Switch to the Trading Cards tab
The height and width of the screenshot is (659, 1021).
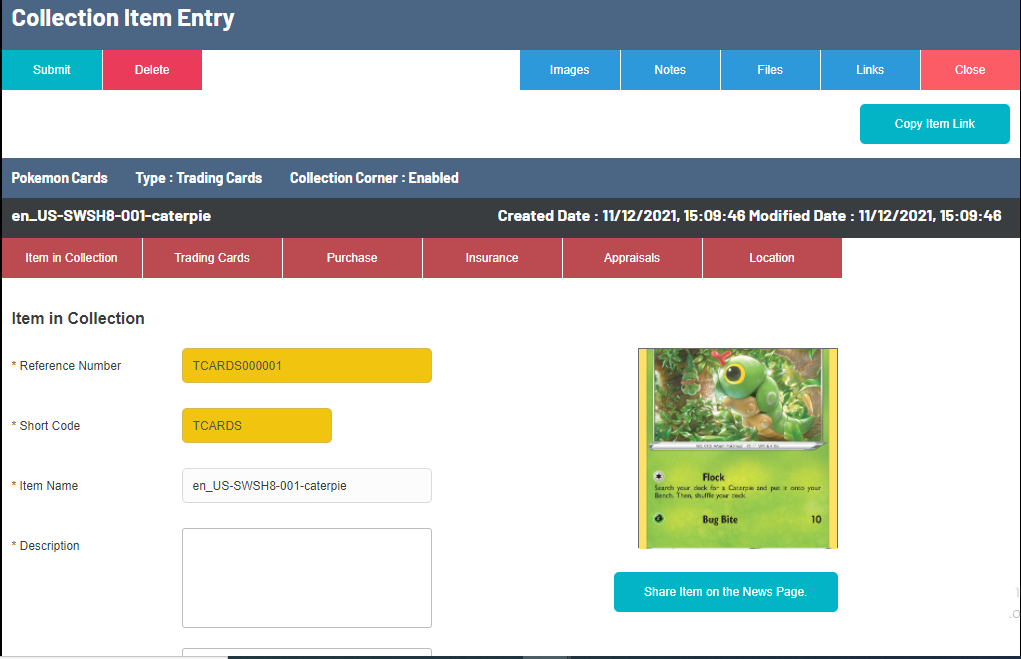(x=212, y=258)
